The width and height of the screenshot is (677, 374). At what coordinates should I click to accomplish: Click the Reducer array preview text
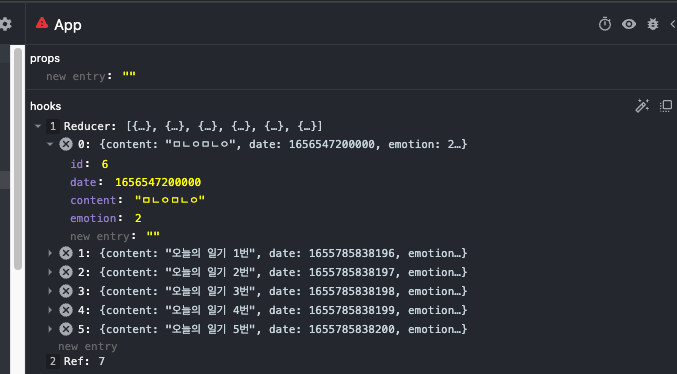(225, 126)
